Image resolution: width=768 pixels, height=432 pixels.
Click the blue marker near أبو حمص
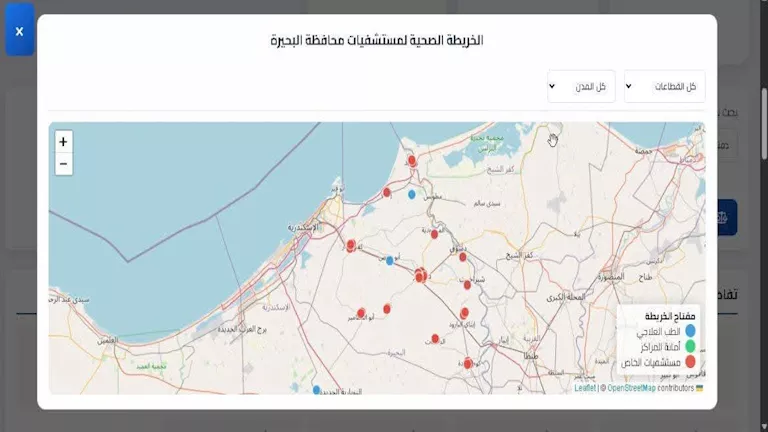[390, 260]
